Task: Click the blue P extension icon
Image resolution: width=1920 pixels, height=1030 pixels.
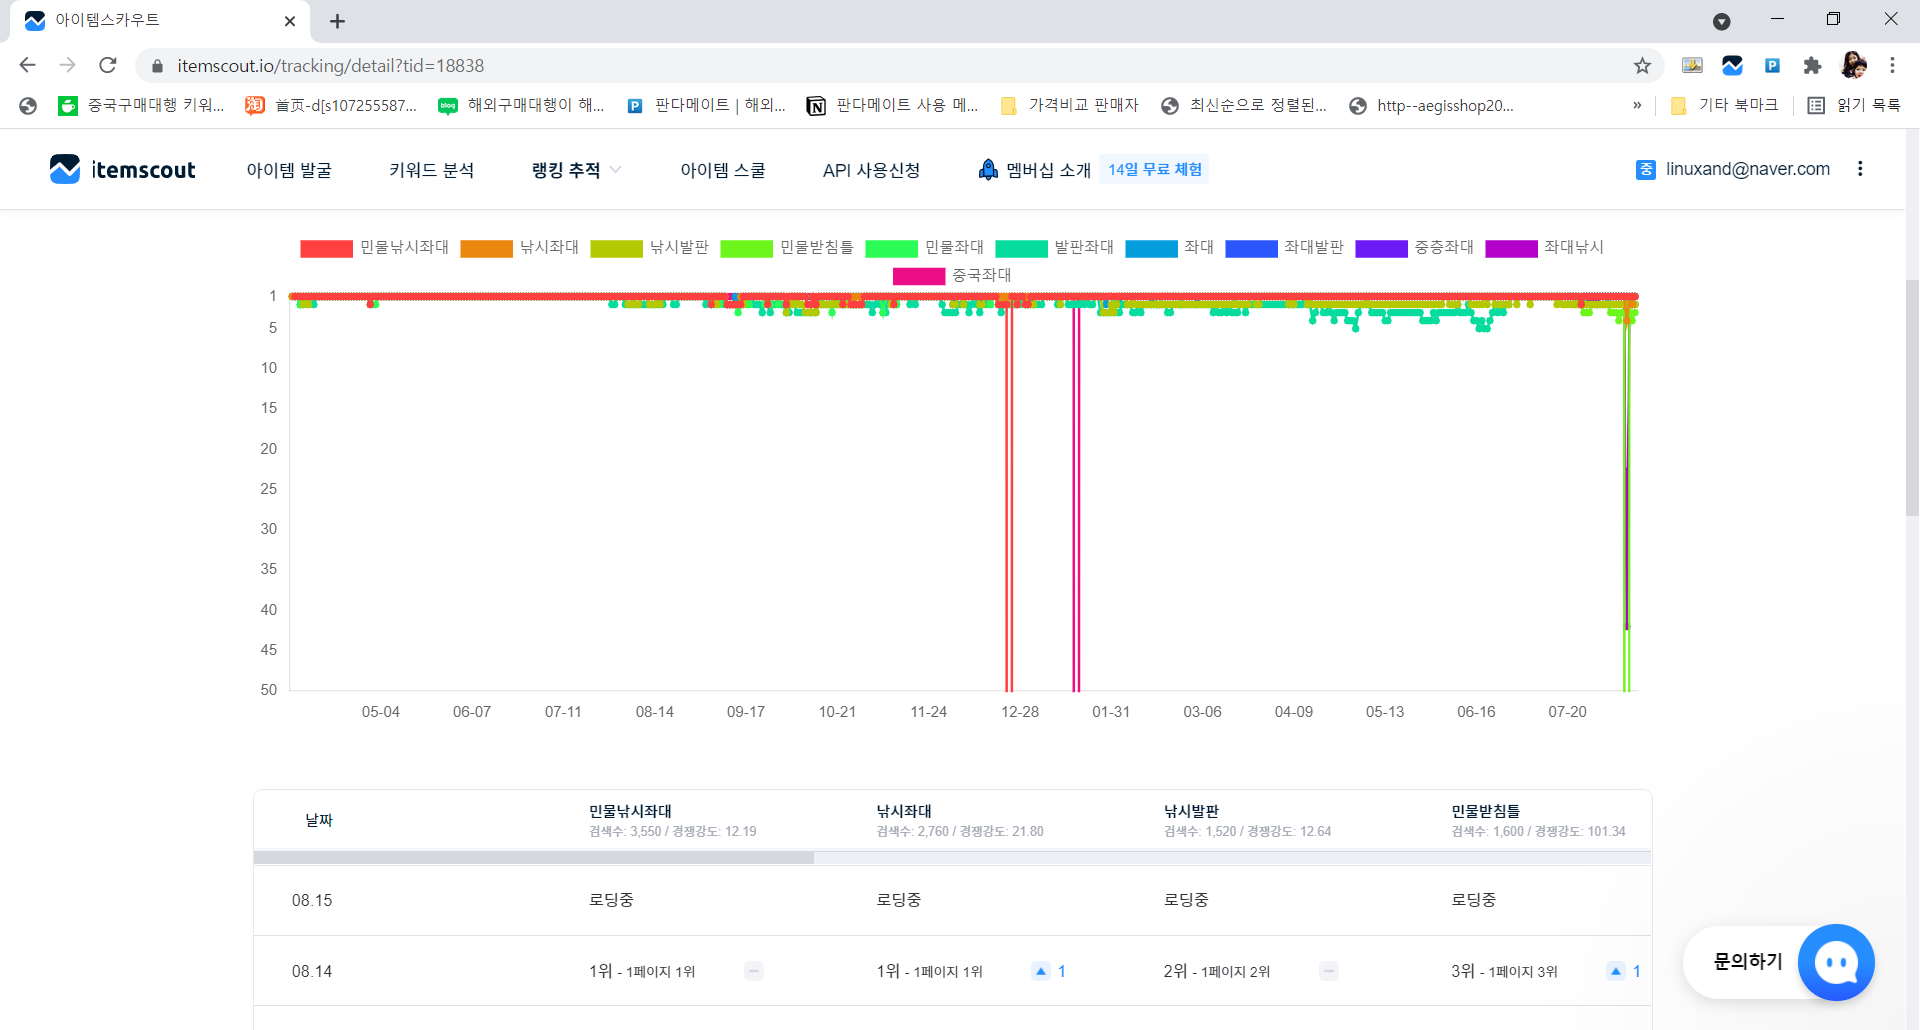Action: point(1772,66)
